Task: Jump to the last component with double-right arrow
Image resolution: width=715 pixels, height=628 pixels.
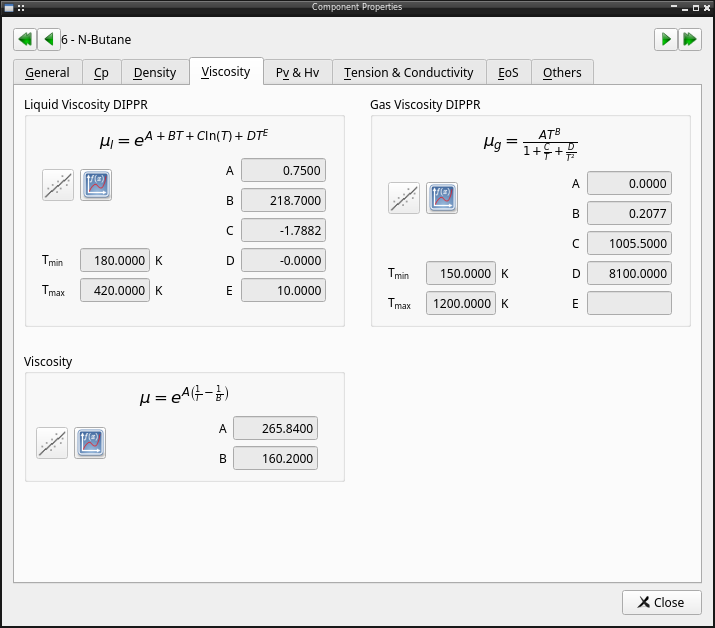Action: click(x=689, y=39)
